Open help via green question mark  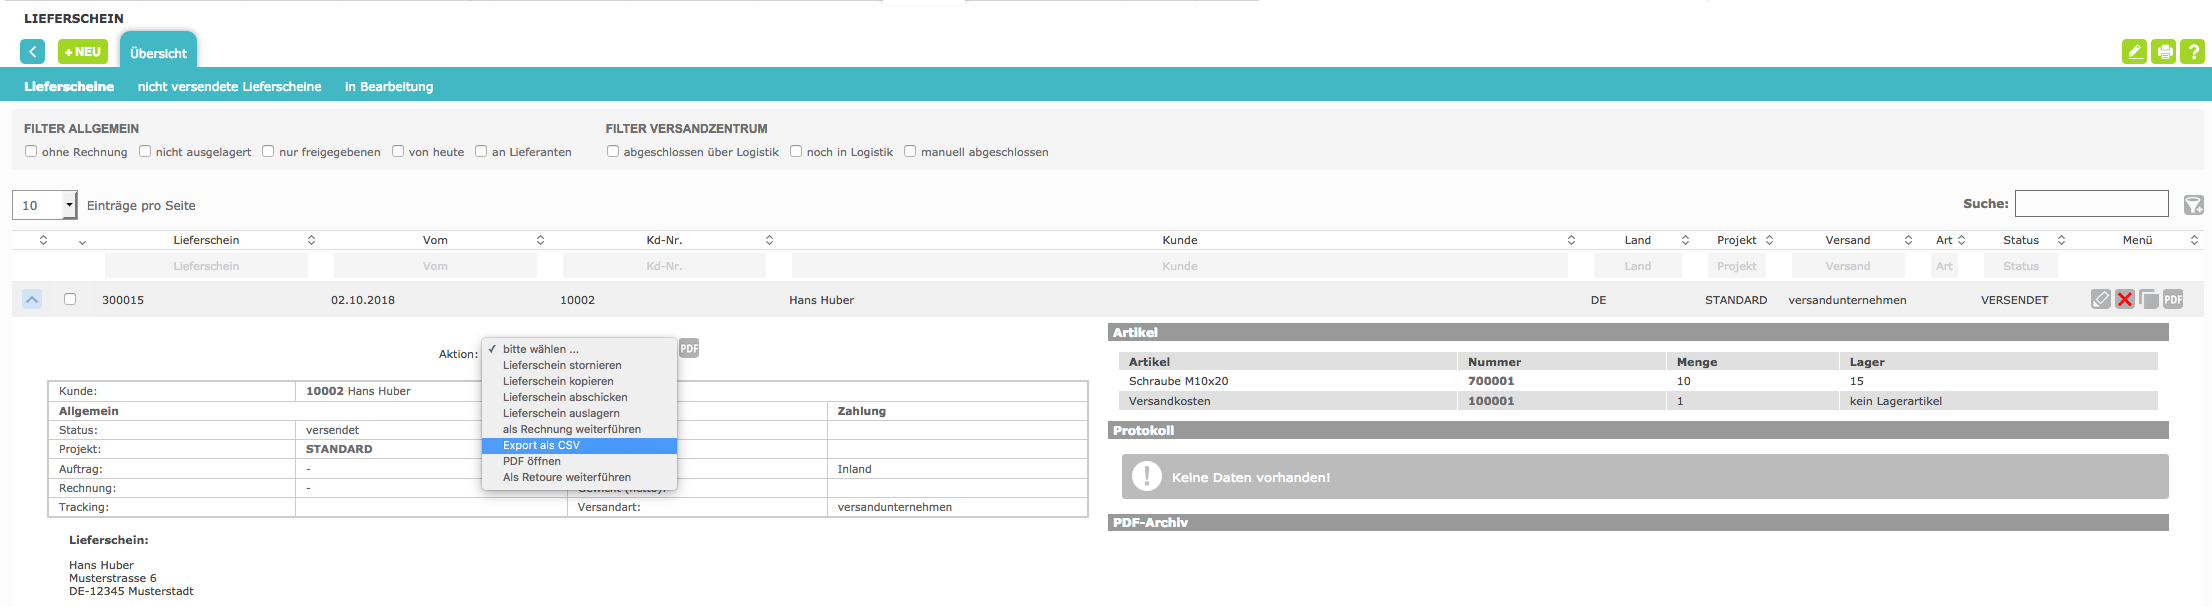pyautogui.click(x=2193, y=52)
